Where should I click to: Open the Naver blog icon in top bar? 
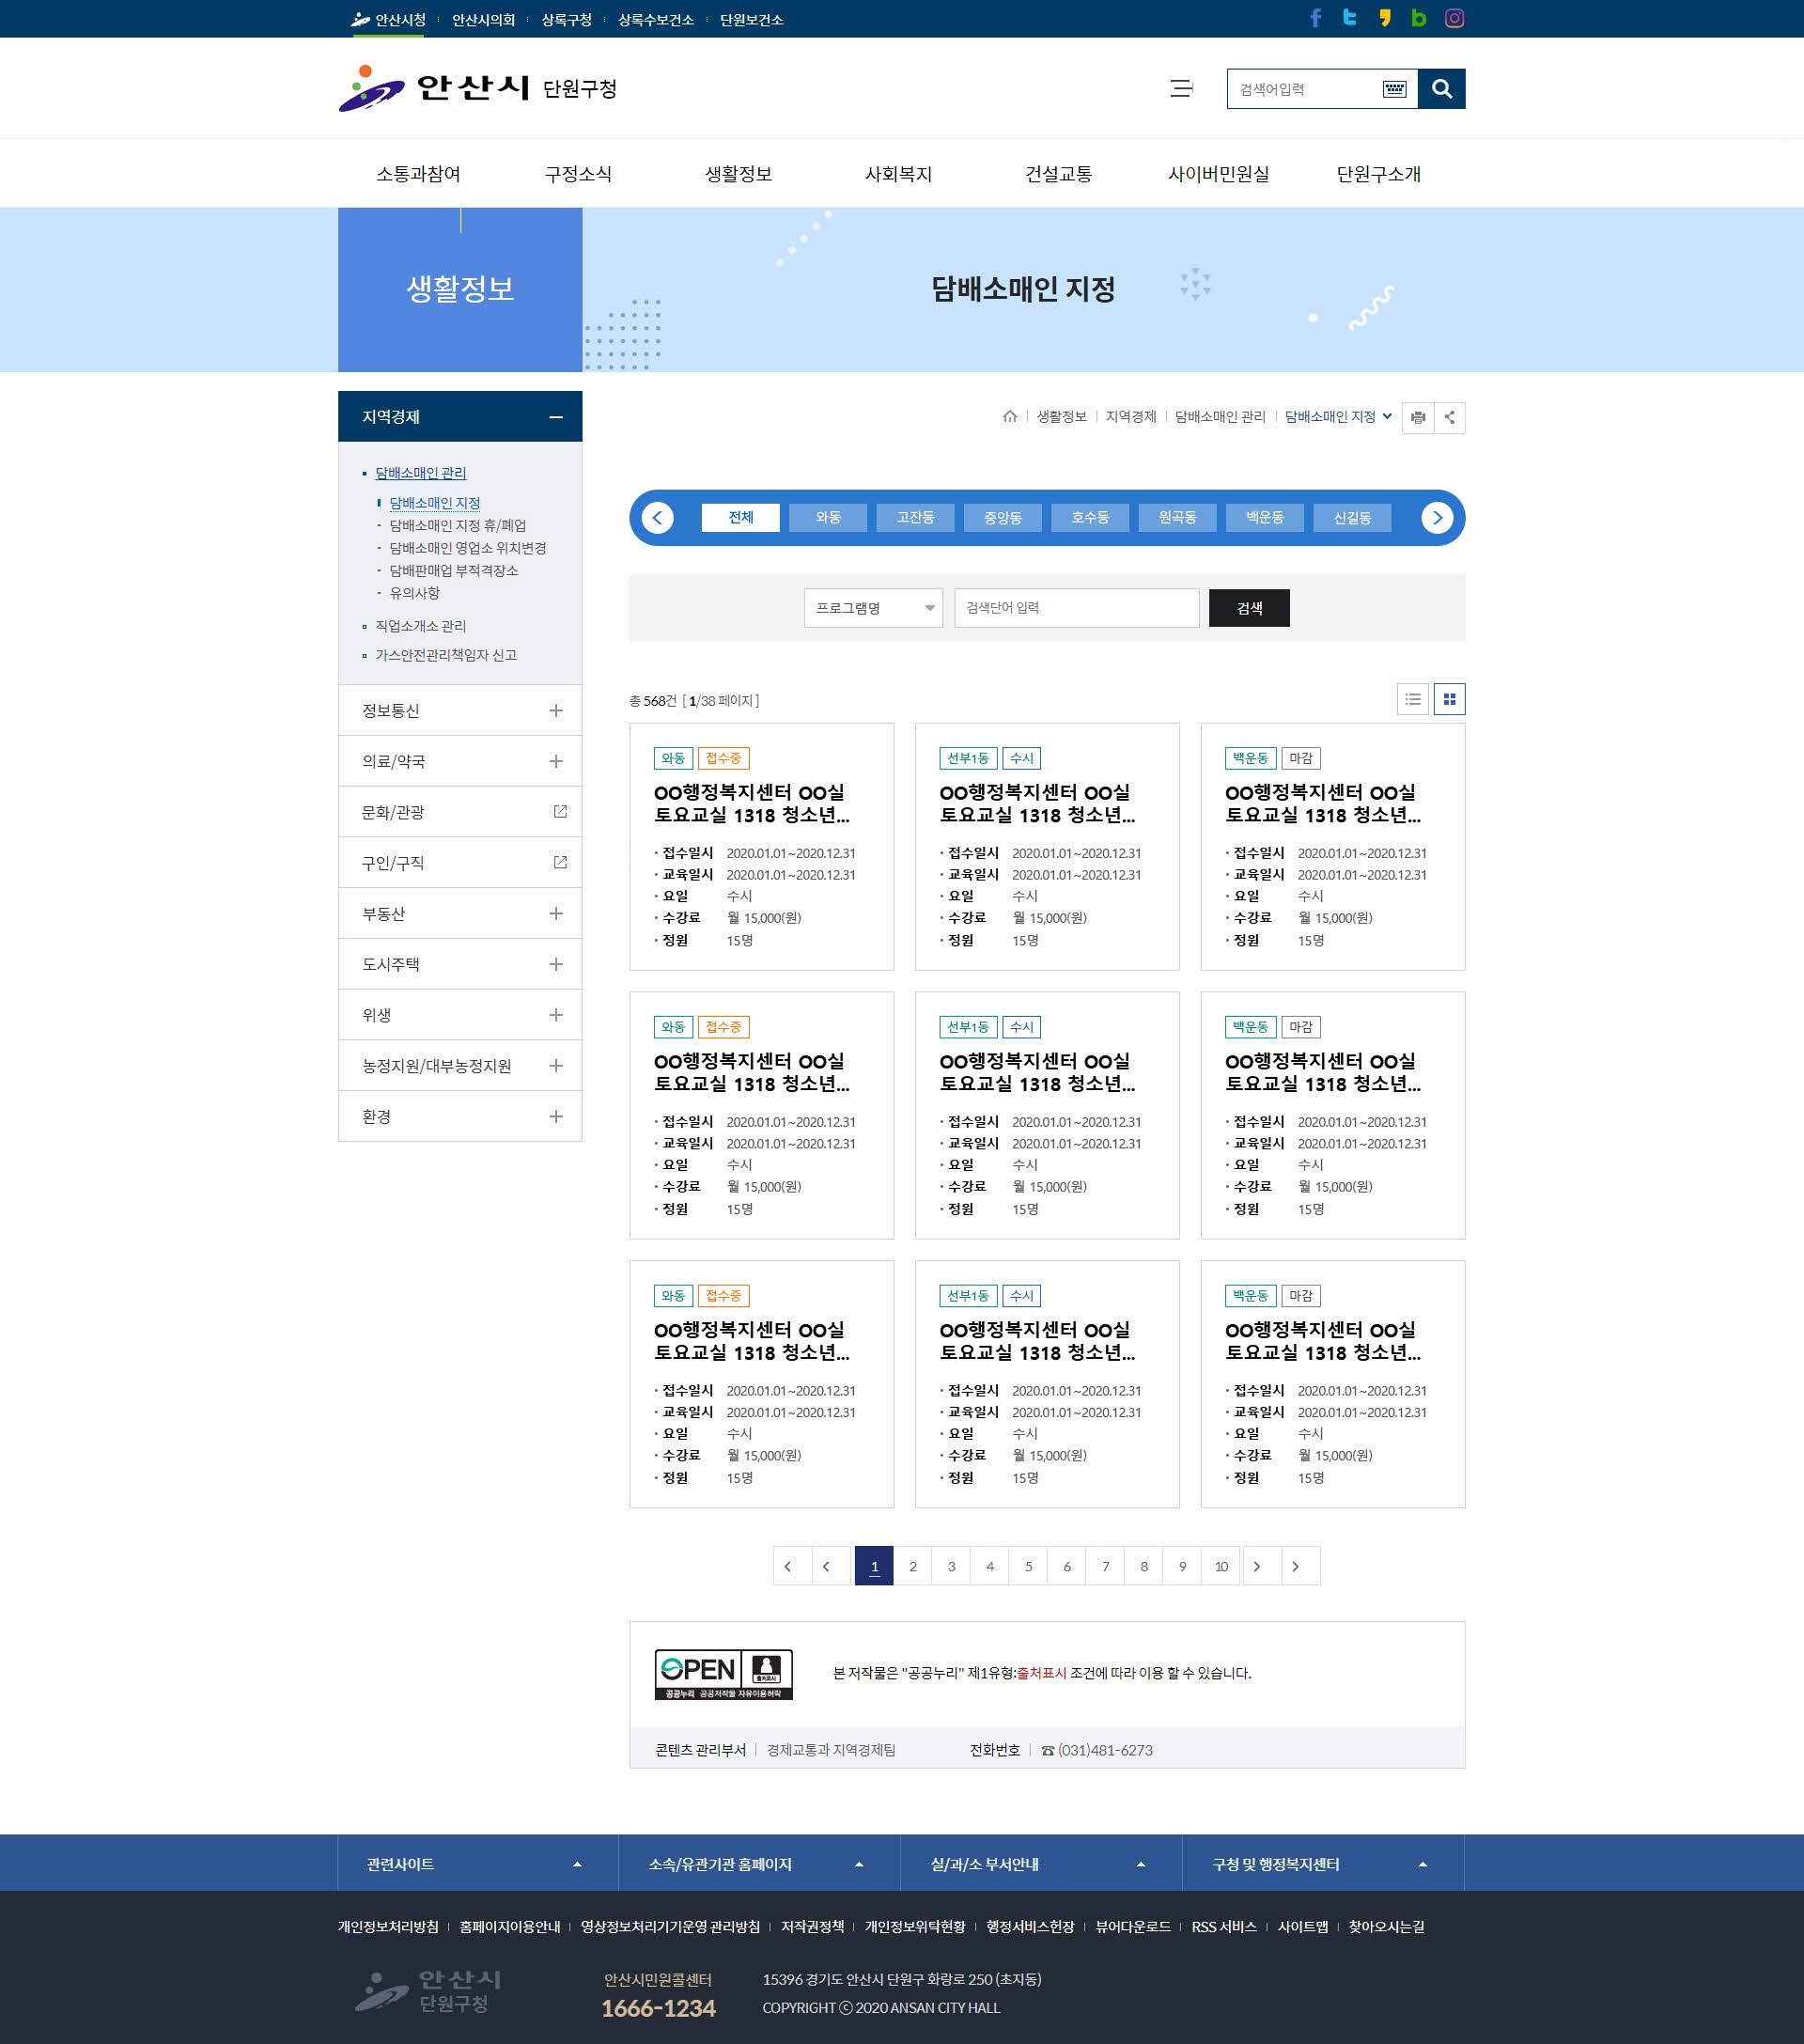tap(1419, 18)
